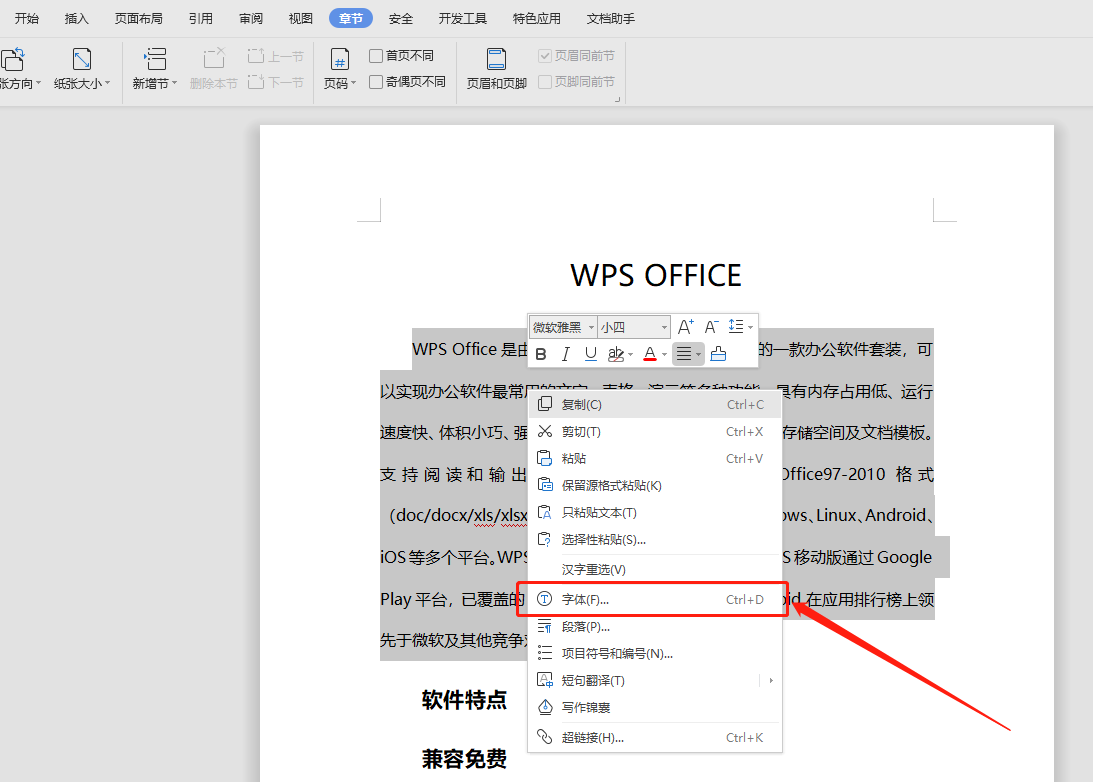Apply the red font color A swatch
Screen dimensions: 1093x782
(x=650, y=354)
